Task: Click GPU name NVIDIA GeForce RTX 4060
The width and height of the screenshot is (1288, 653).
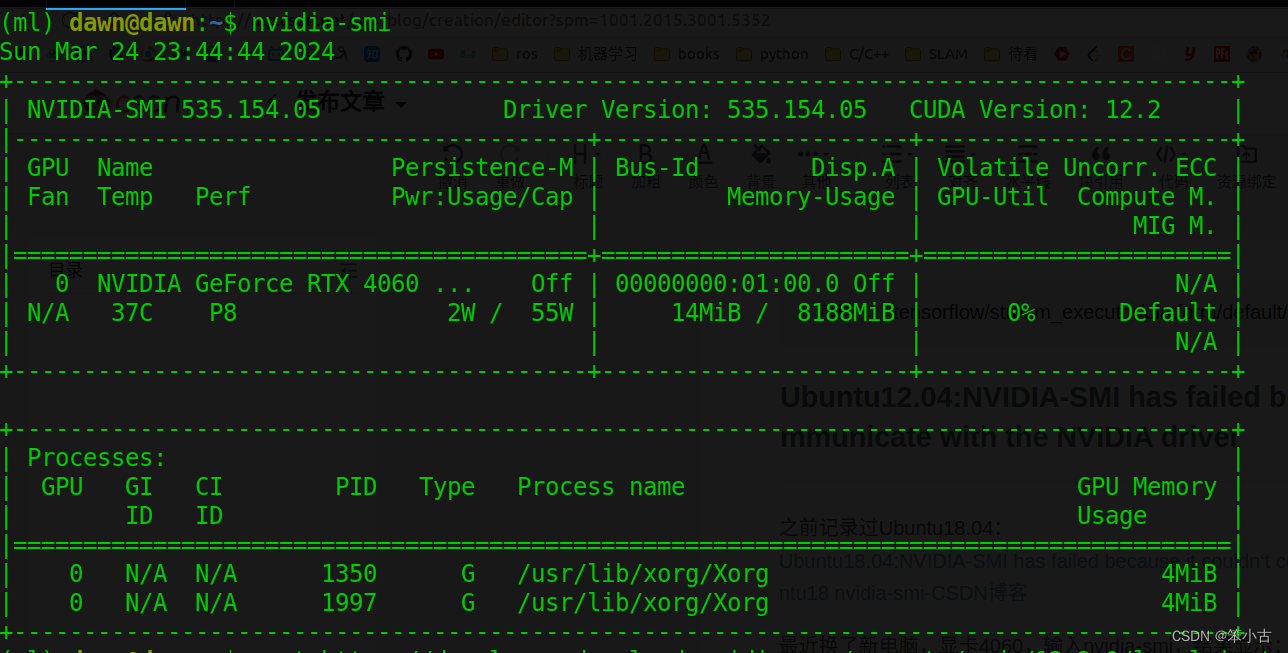Action: click(258, 284)
